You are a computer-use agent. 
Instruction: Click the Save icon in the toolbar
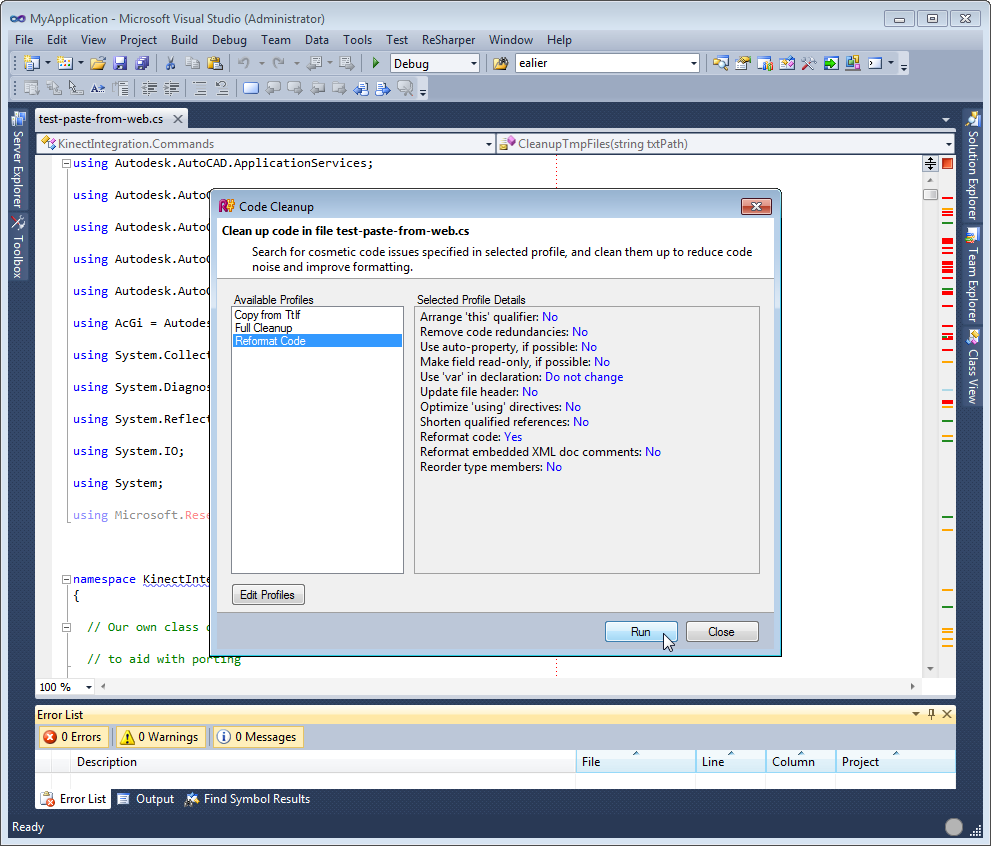point(120,63)
